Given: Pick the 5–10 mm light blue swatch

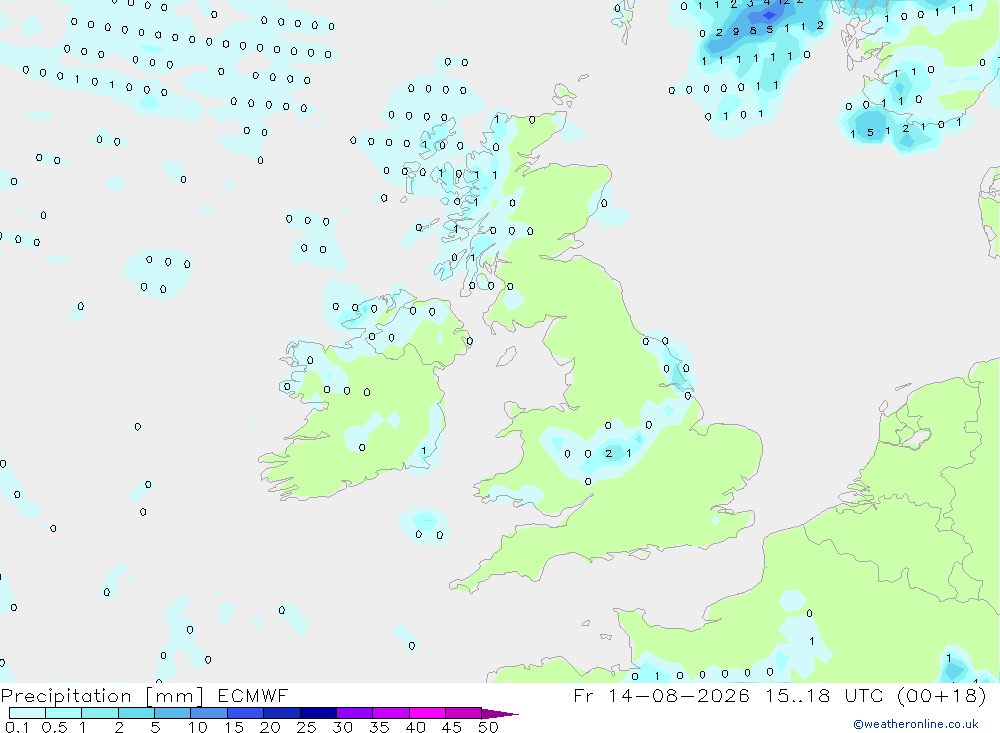Looking at the screenshot, I should click(172, 713).
